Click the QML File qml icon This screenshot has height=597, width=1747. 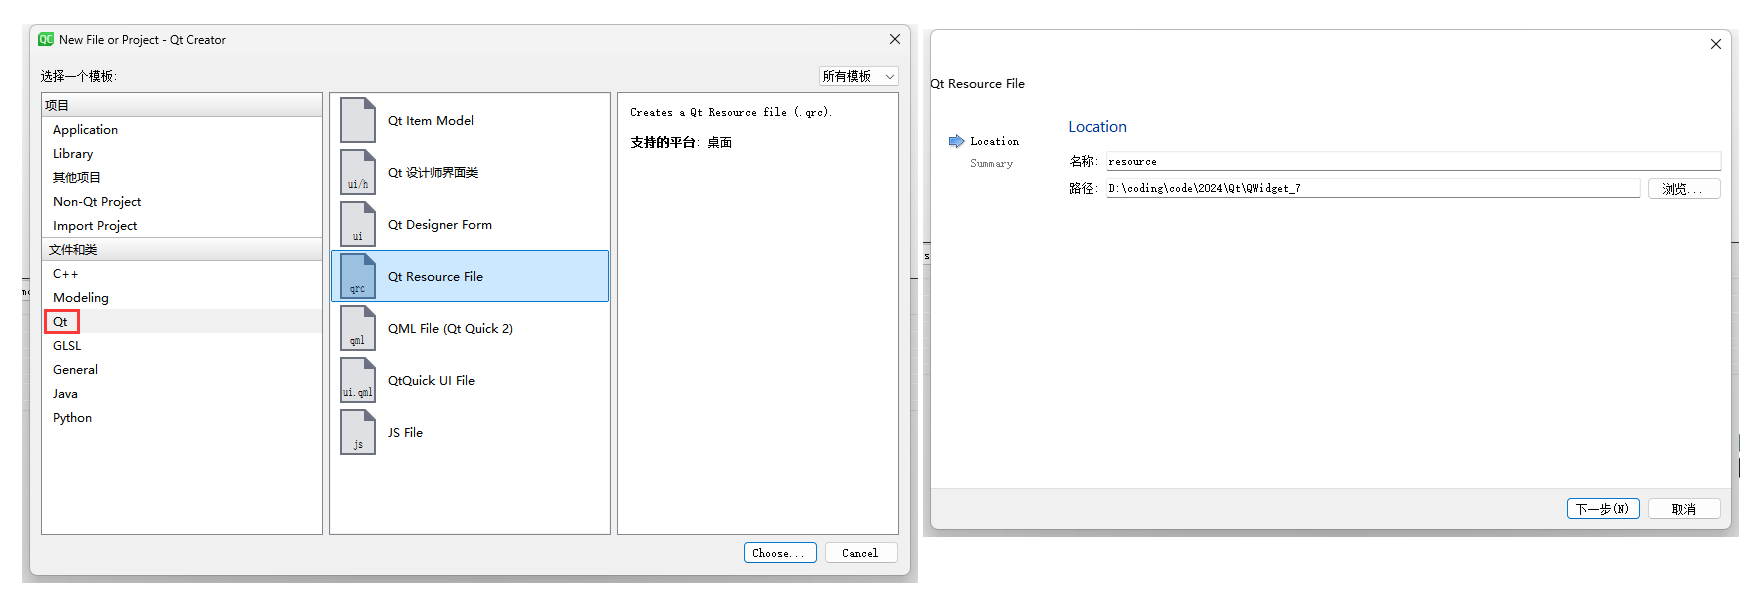tap(358, 328)
